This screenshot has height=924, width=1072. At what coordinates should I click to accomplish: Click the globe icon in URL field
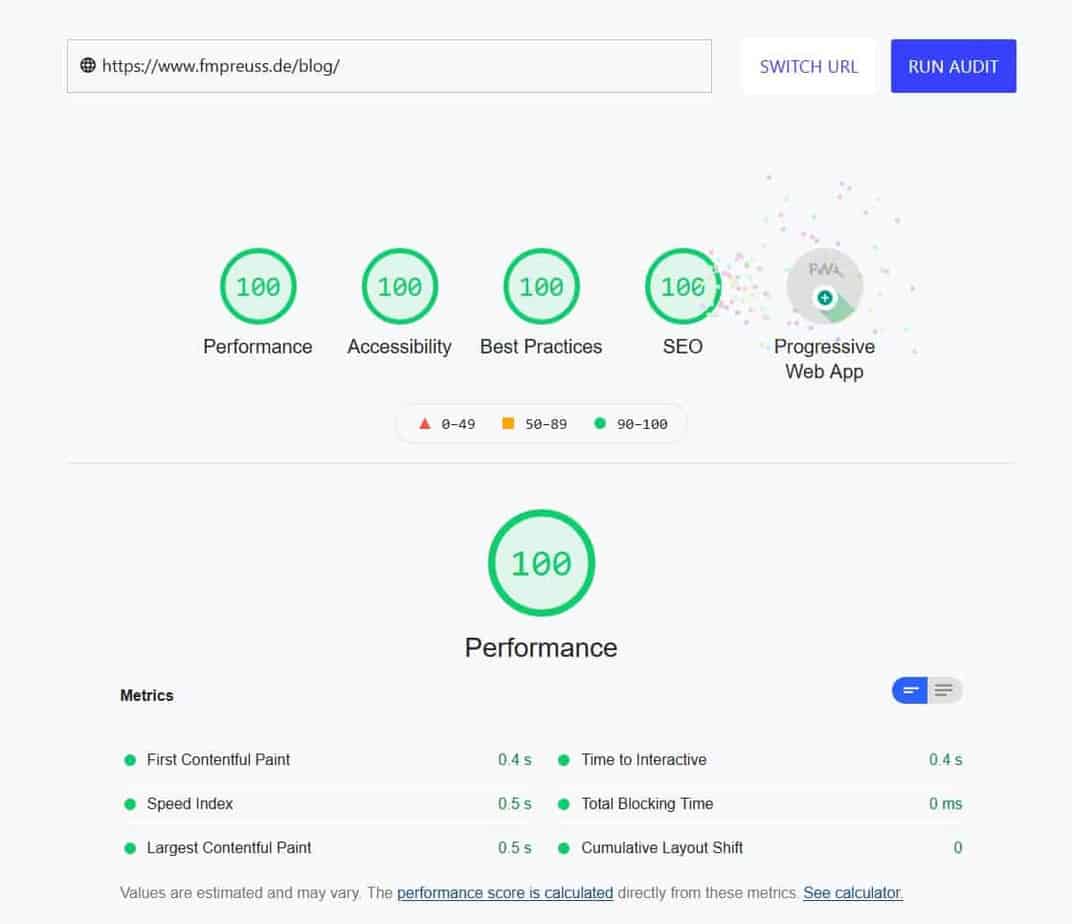coord(88,66)
